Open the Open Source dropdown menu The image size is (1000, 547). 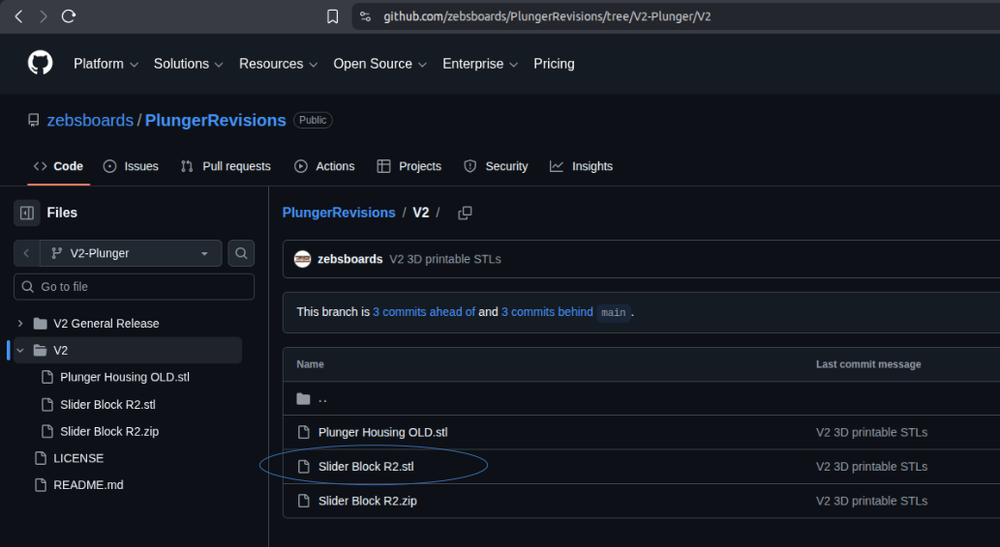(379, 64)
